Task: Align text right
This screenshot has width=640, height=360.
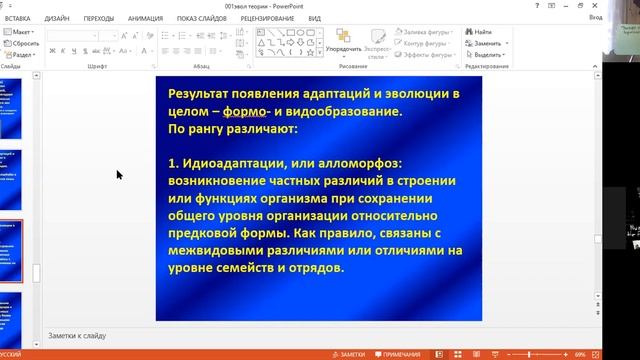Action: tap(187, 51)
